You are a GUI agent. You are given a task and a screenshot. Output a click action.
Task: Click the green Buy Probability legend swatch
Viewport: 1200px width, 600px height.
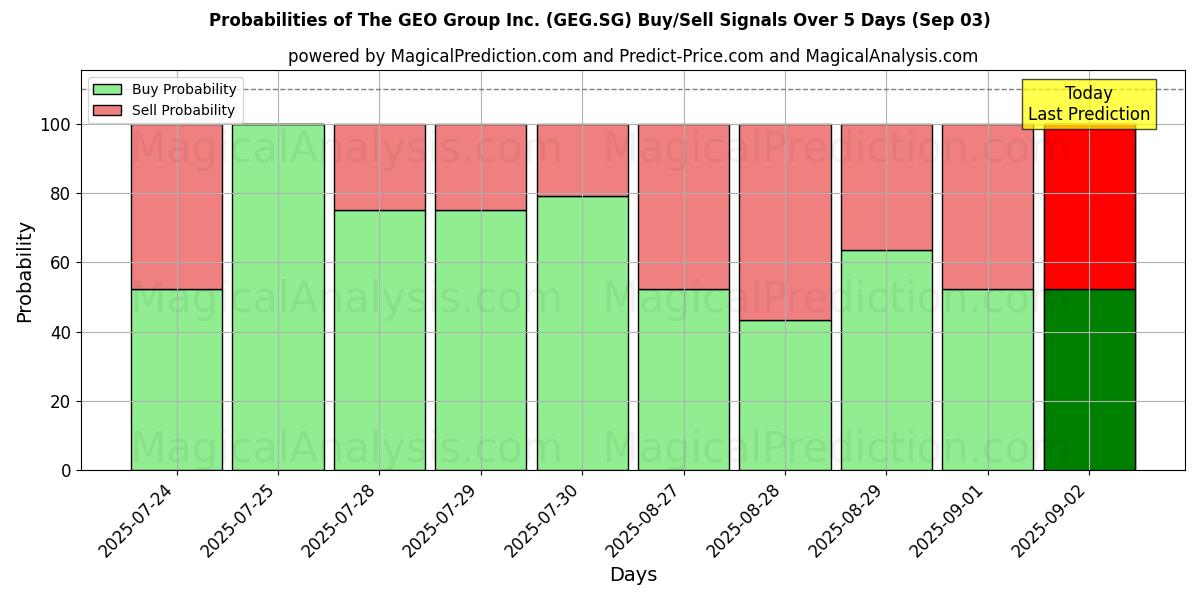click(x=107, y=90)
